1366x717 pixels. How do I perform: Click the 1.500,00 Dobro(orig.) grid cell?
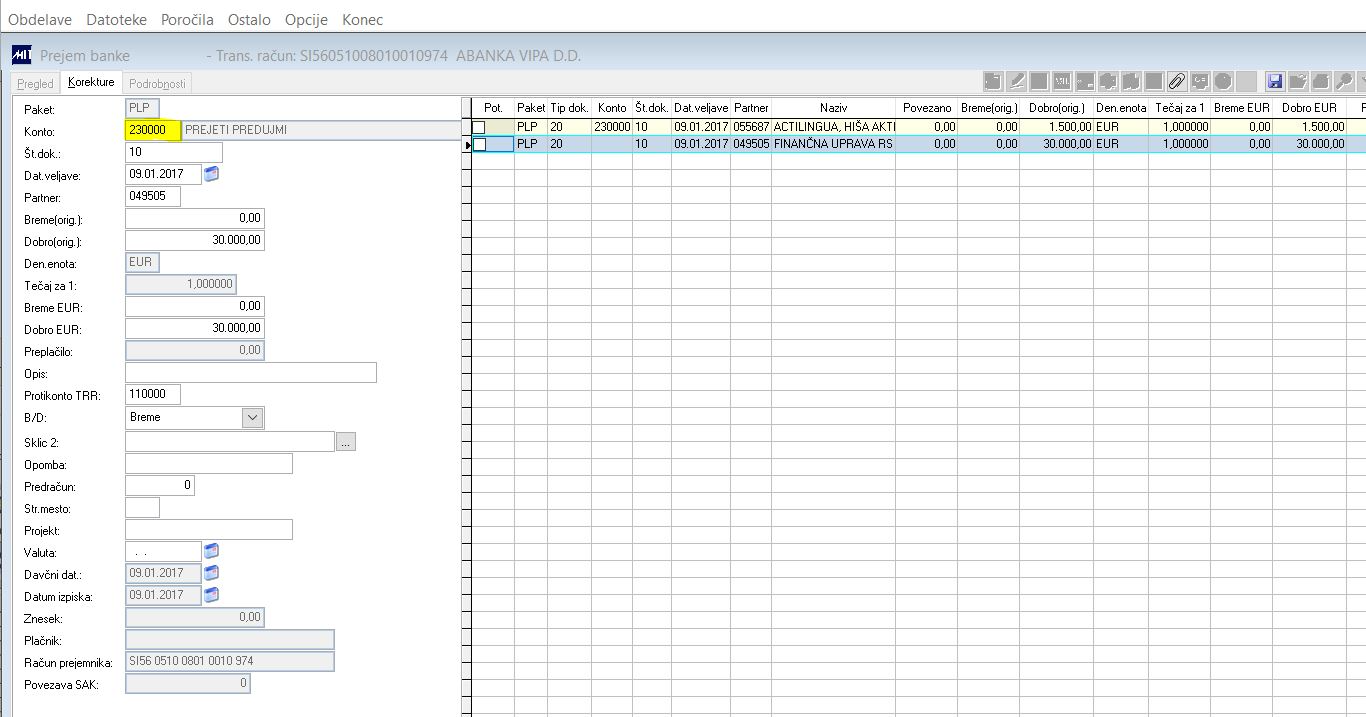1057,127
